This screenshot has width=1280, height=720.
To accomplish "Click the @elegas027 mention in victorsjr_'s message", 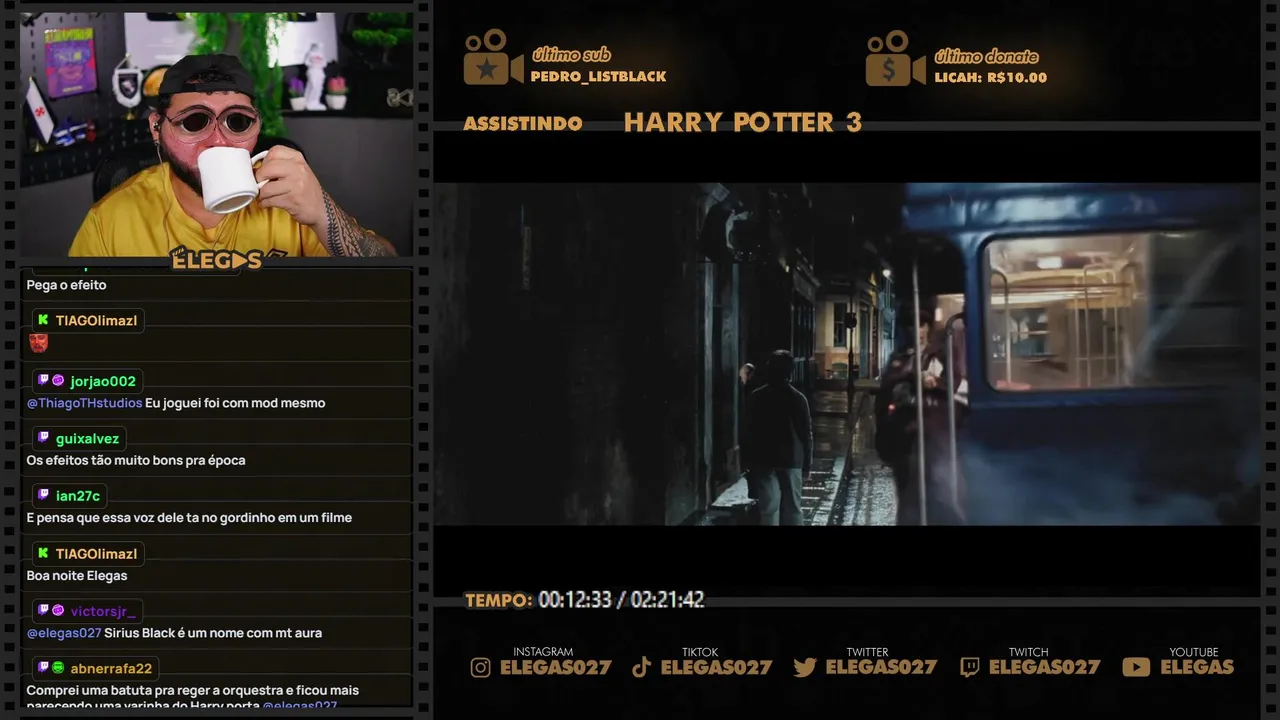I will 64,633.
